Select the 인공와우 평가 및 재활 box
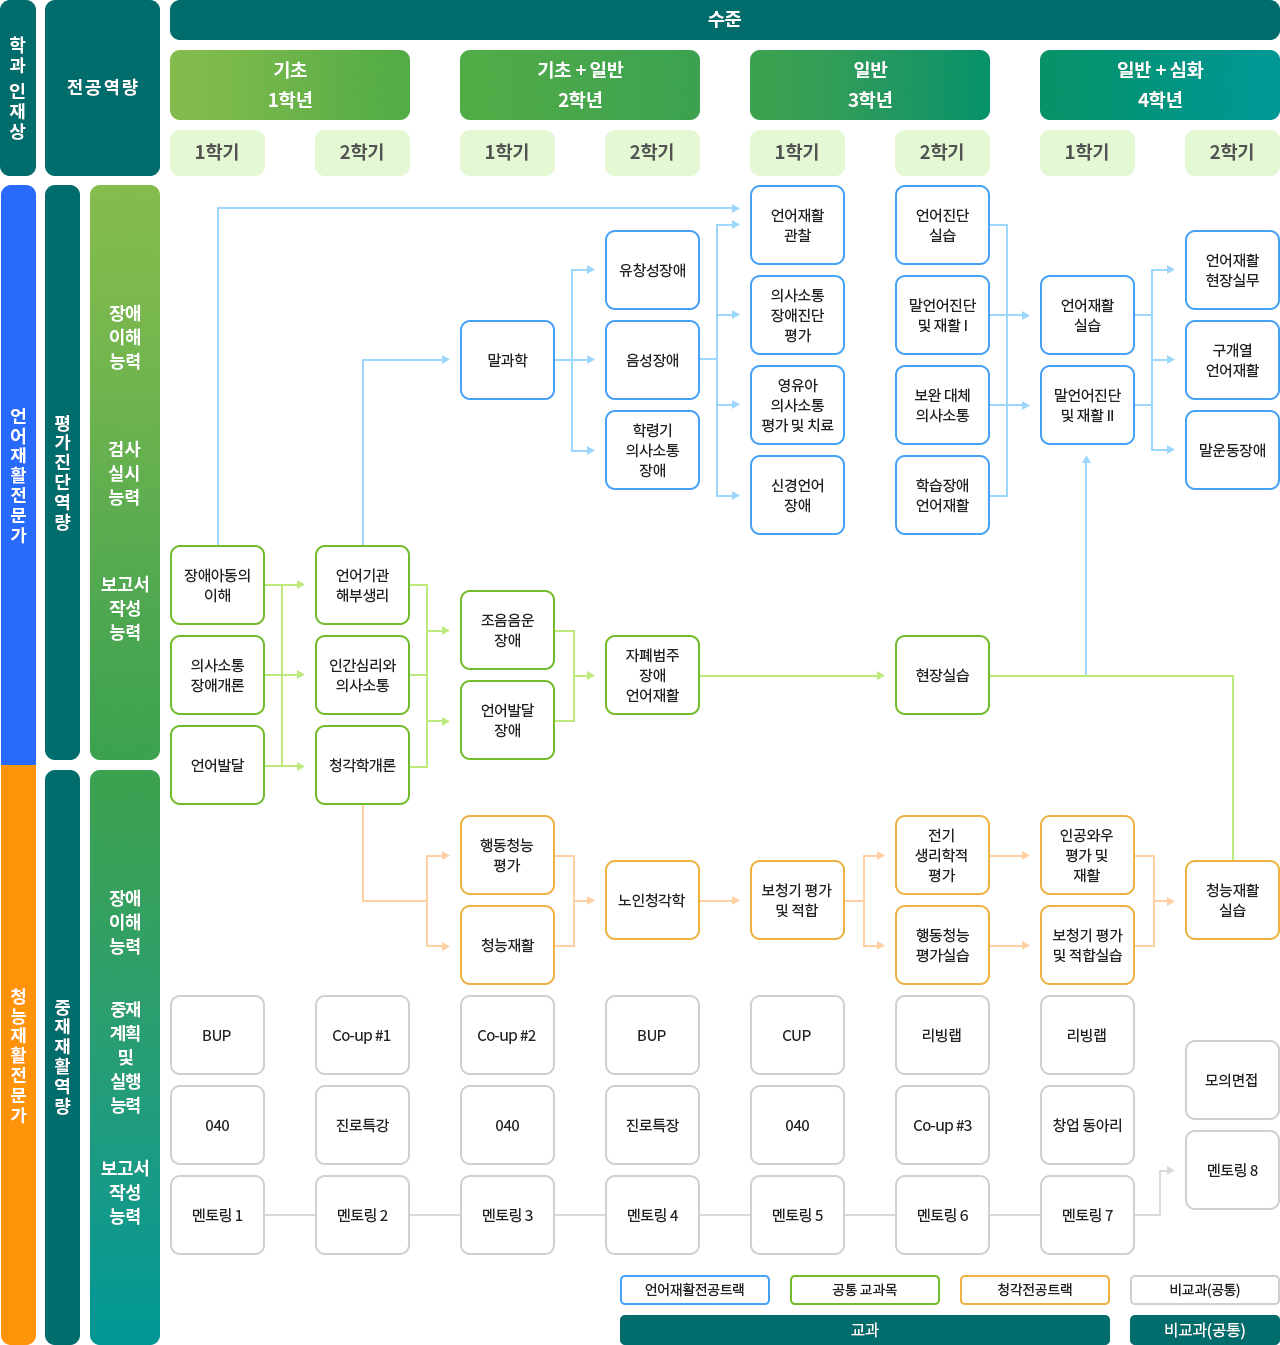Image resolution: width=1280 pixels, height=1345 pixels. tap(1087, 855)
